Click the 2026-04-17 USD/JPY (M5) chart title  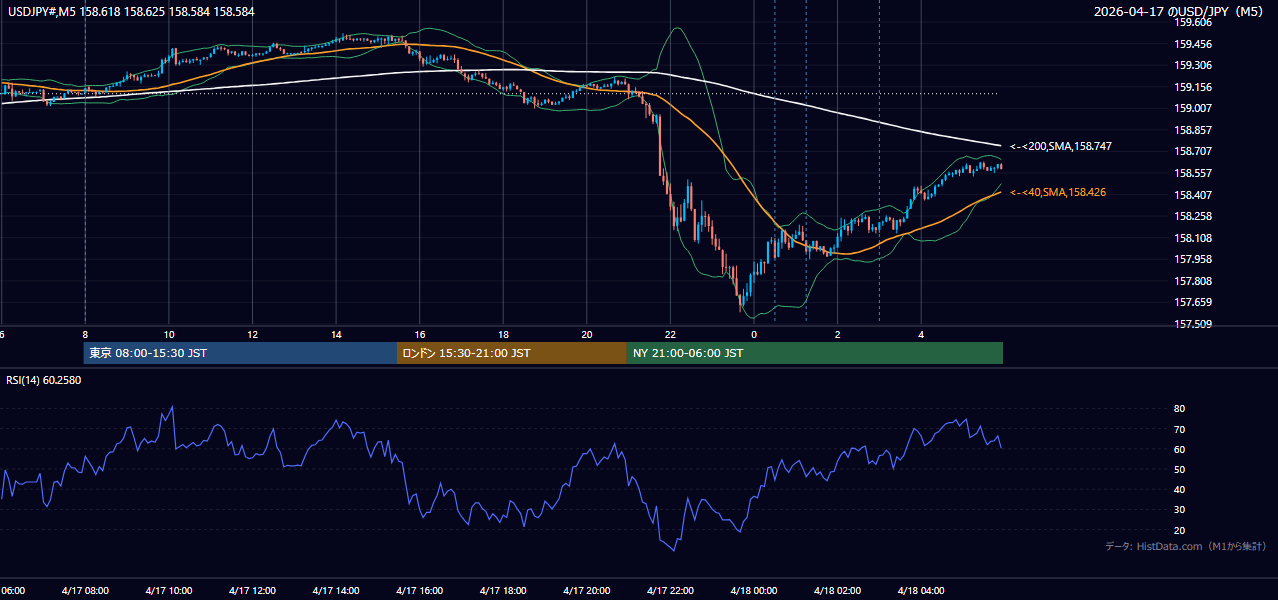1180,12
